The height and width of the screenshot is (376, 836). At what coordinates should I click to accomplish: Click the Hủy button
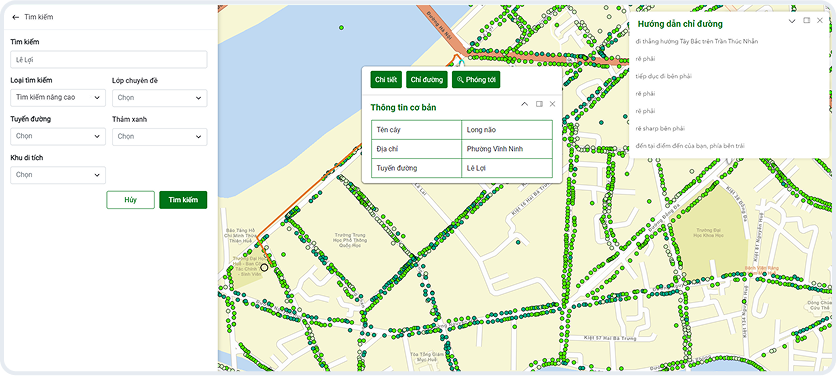(131, 200)
